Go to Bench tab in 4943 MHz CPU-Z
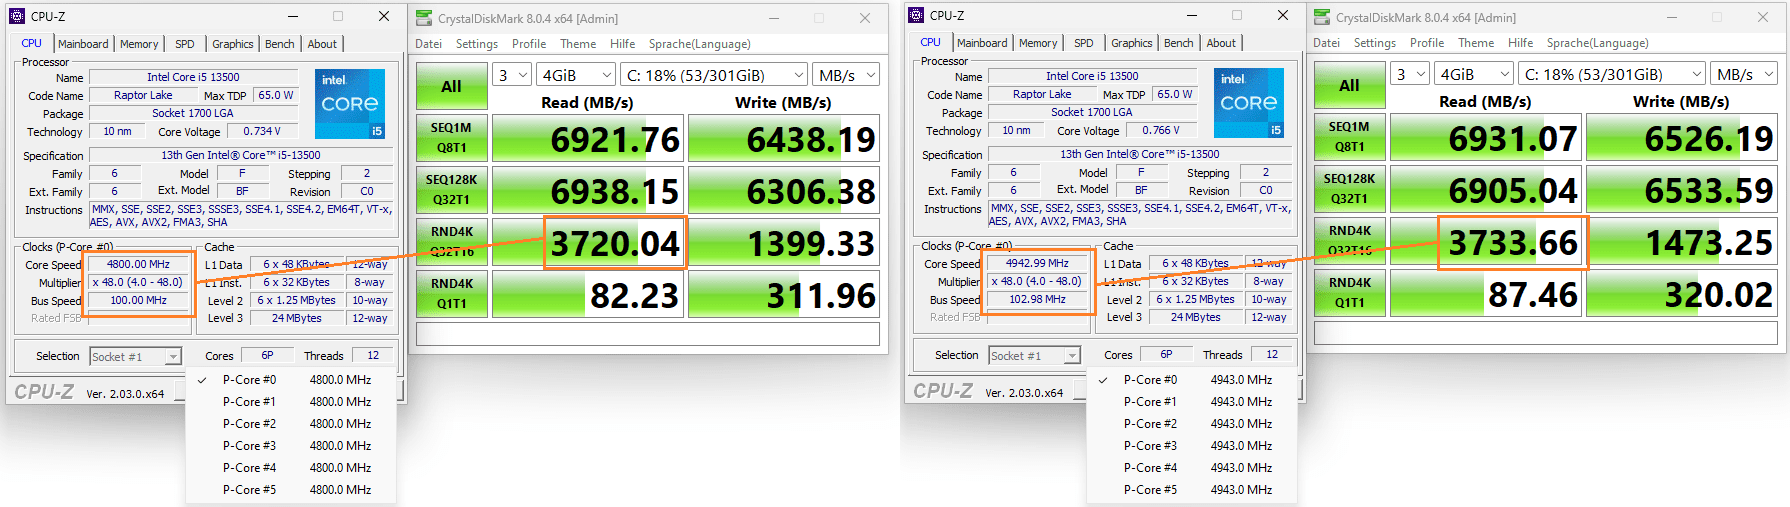1790x507 pixels. (x=1179, y=43)
